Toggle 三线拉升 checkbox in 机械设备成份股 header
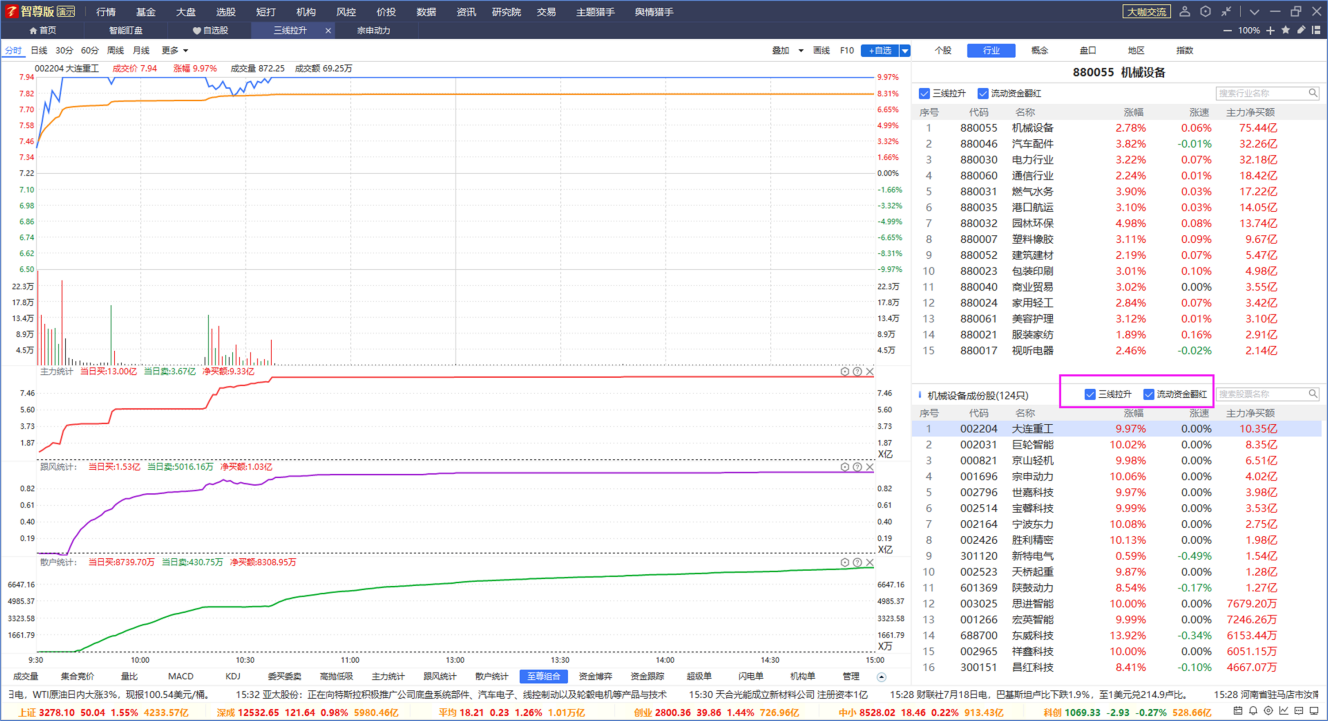The image size is (1328, 721). point(1090,394)
